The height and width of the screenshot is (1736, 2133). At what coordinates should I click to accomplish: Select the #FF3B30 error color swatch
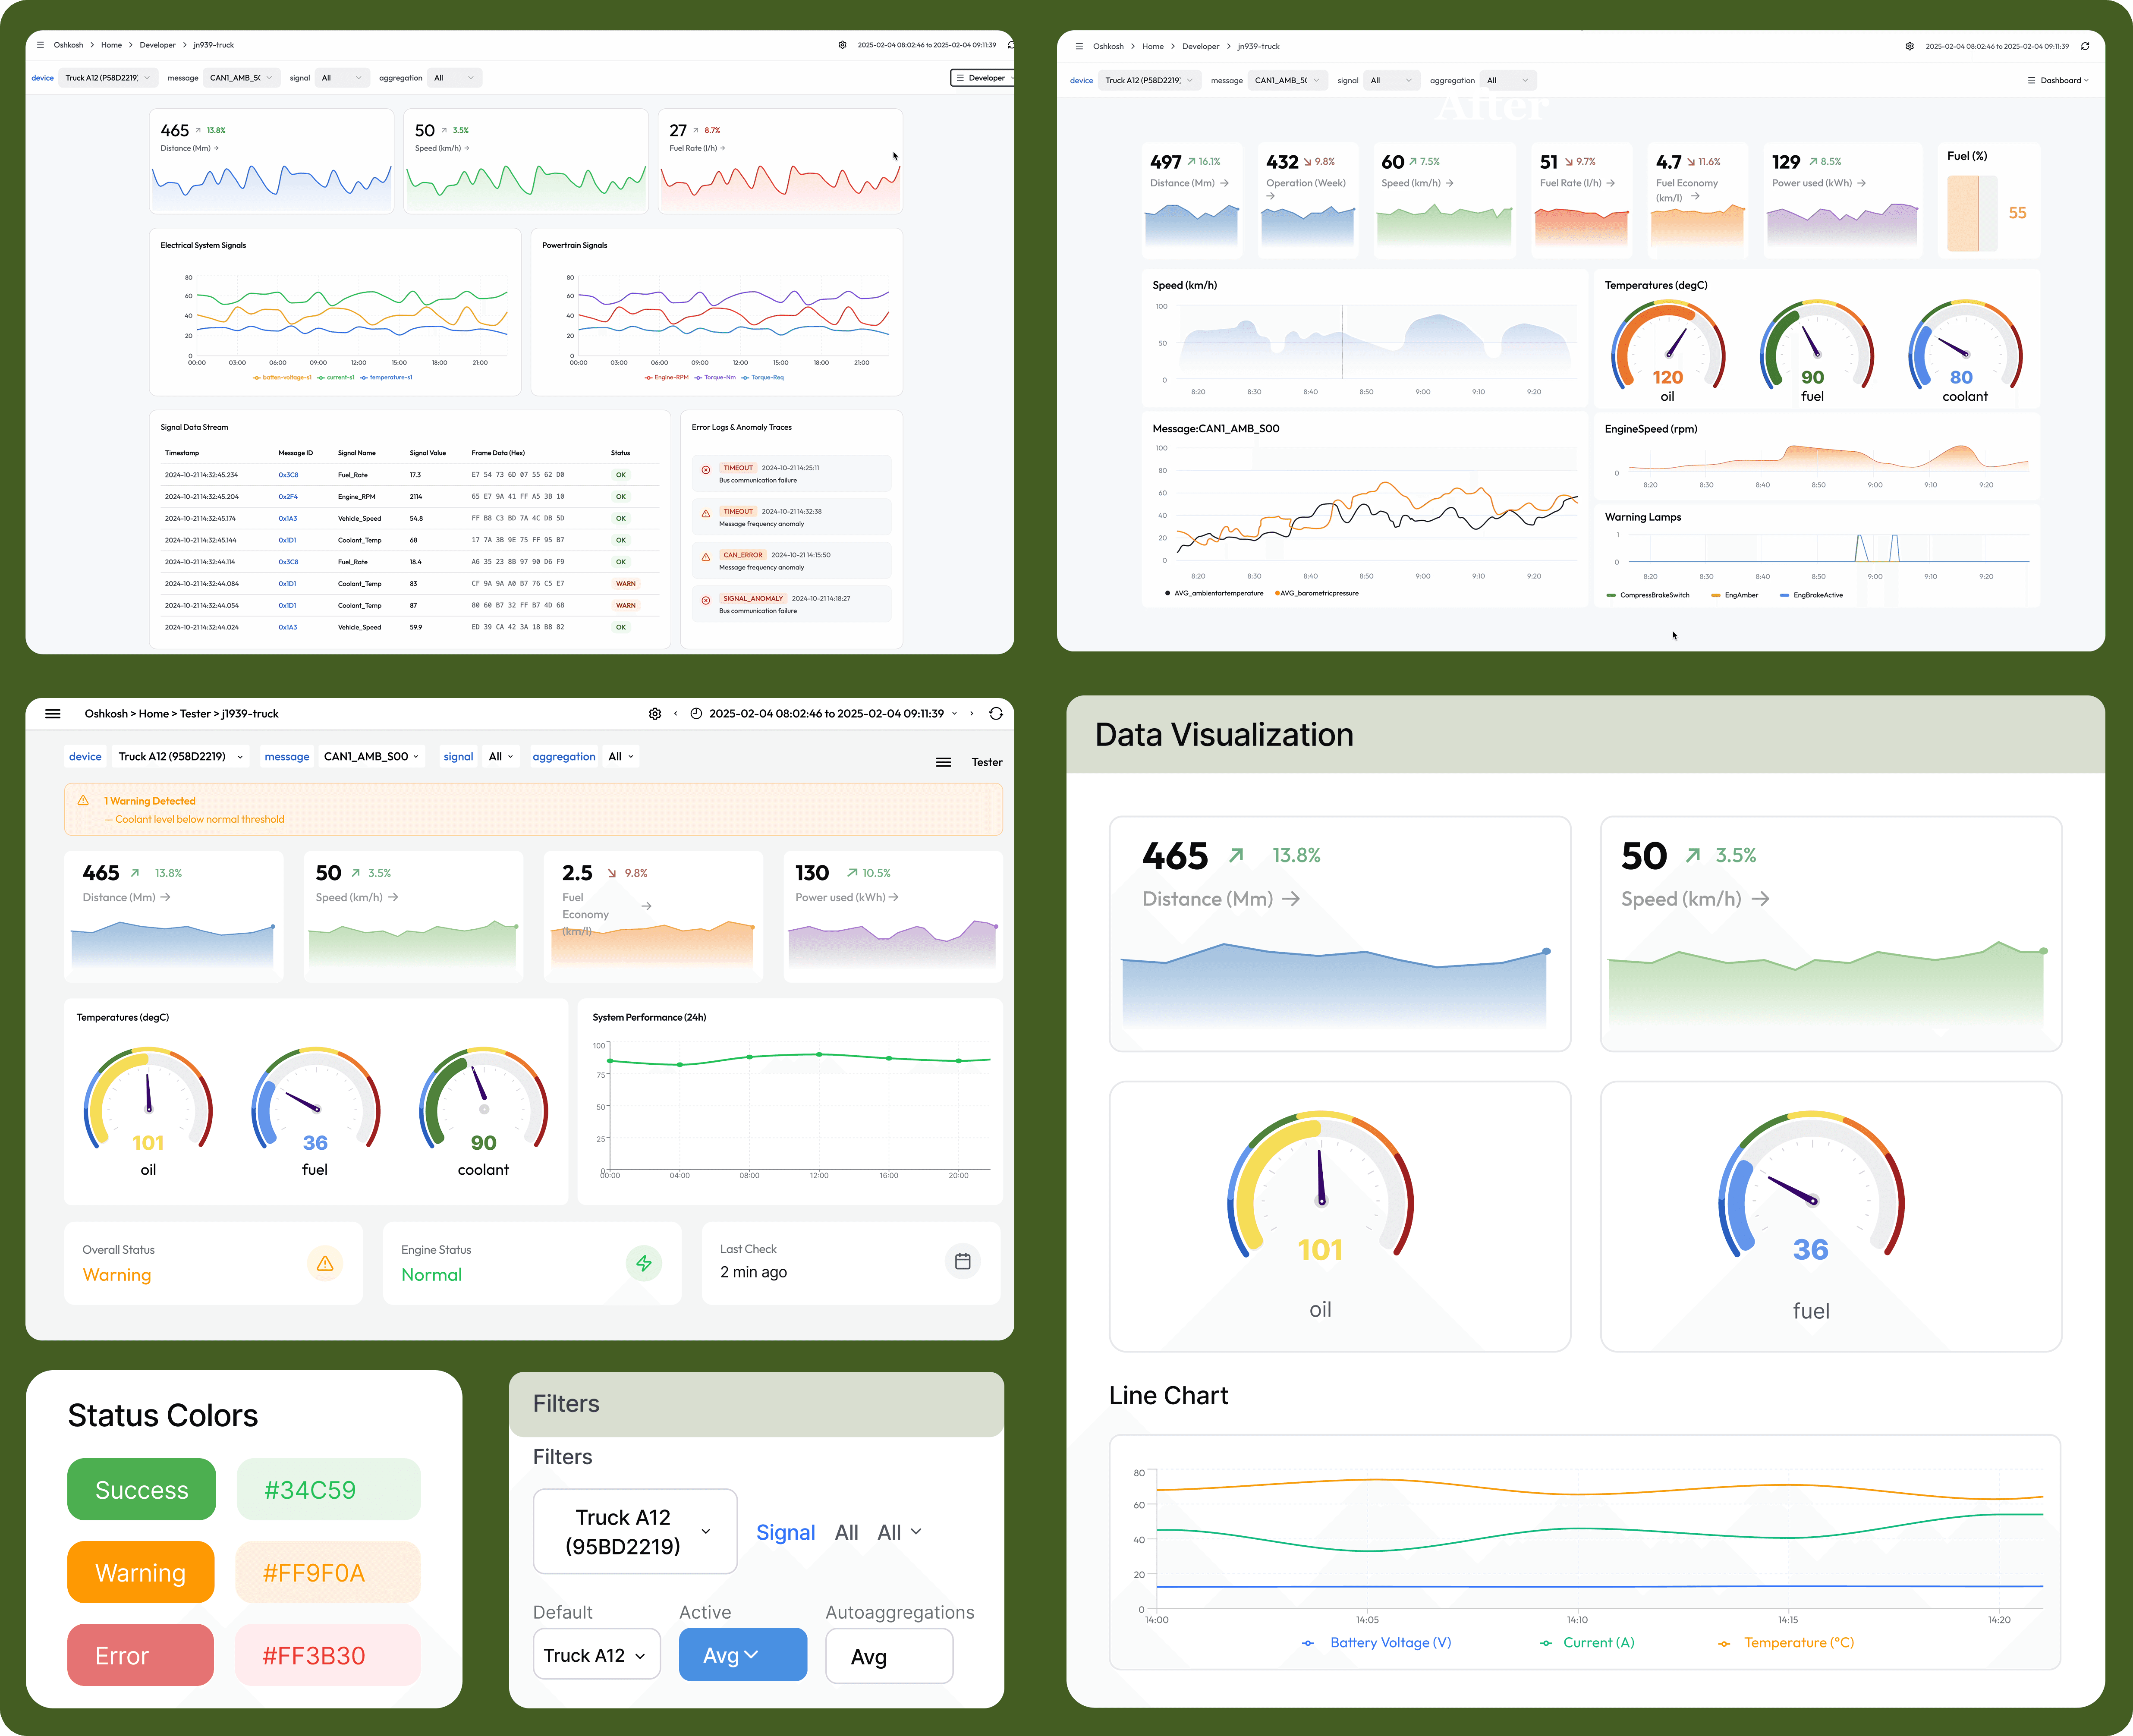tap(327, 1655)
